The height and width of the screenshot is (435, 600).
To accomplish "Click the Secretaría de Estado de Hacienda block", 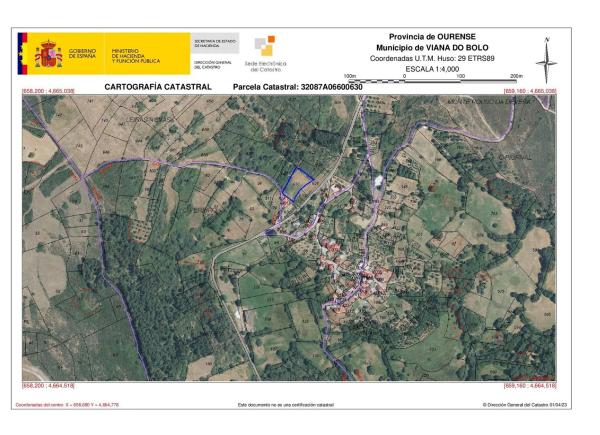I will click(x=216, y=44).
